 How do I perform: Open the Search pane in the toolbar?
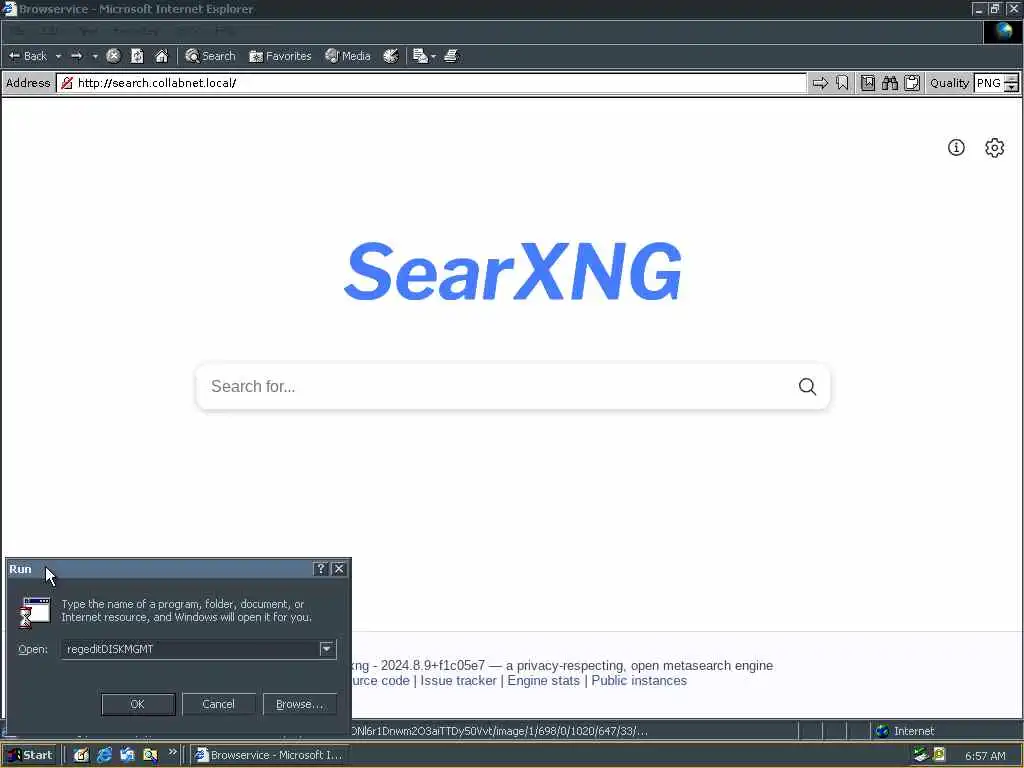click(210, 56)
